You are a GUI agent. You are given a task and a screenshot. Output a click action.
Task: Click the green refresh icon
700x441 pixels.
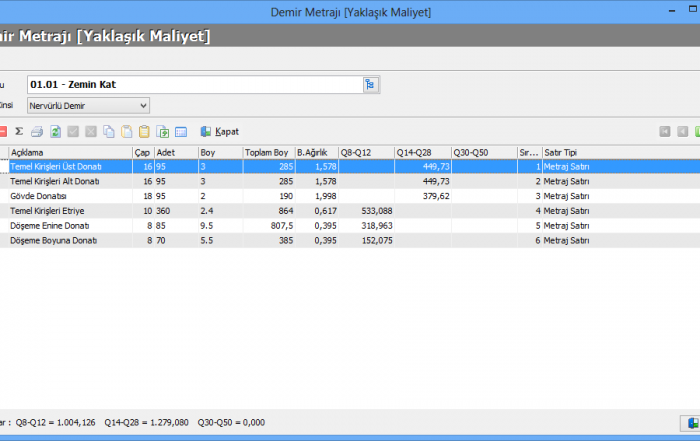pos(56,131)
